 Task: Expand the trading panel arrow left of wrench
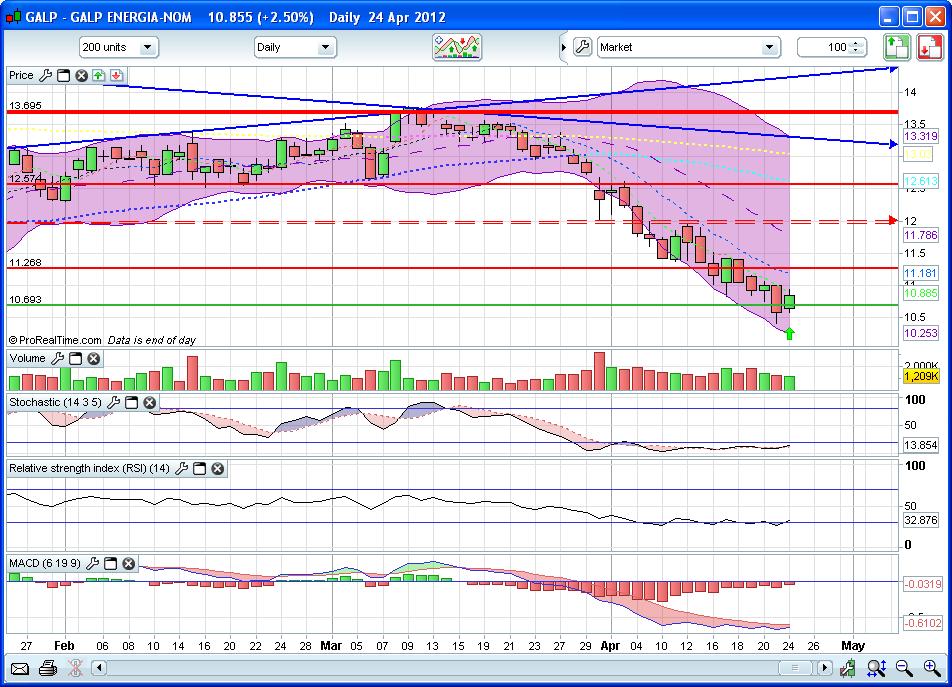[x=563, y=47]
